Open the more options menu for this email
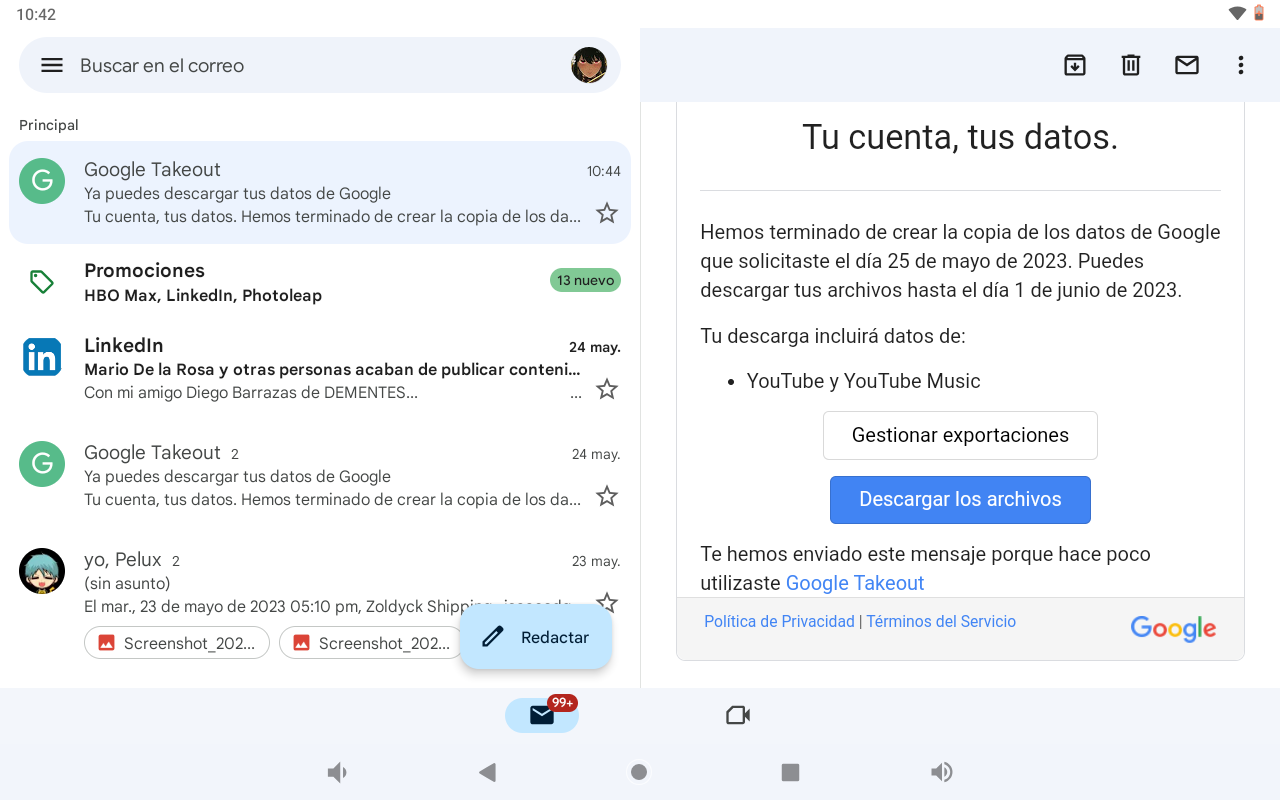 pos(1240,65)
